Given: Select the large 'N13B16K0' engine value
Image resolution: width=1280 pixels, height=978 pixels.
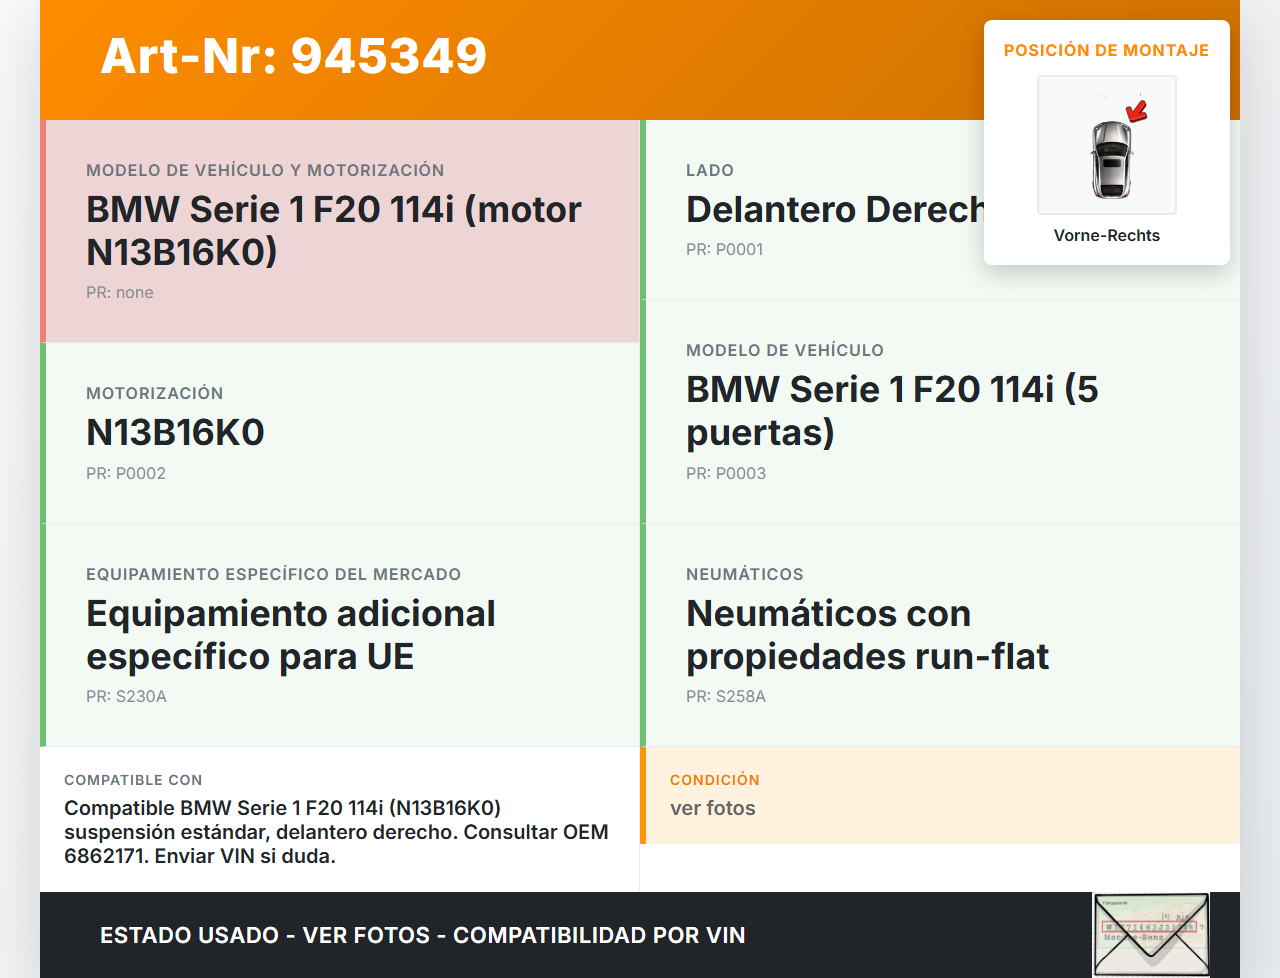Looking at the screenshot, I should click(175, 432).
